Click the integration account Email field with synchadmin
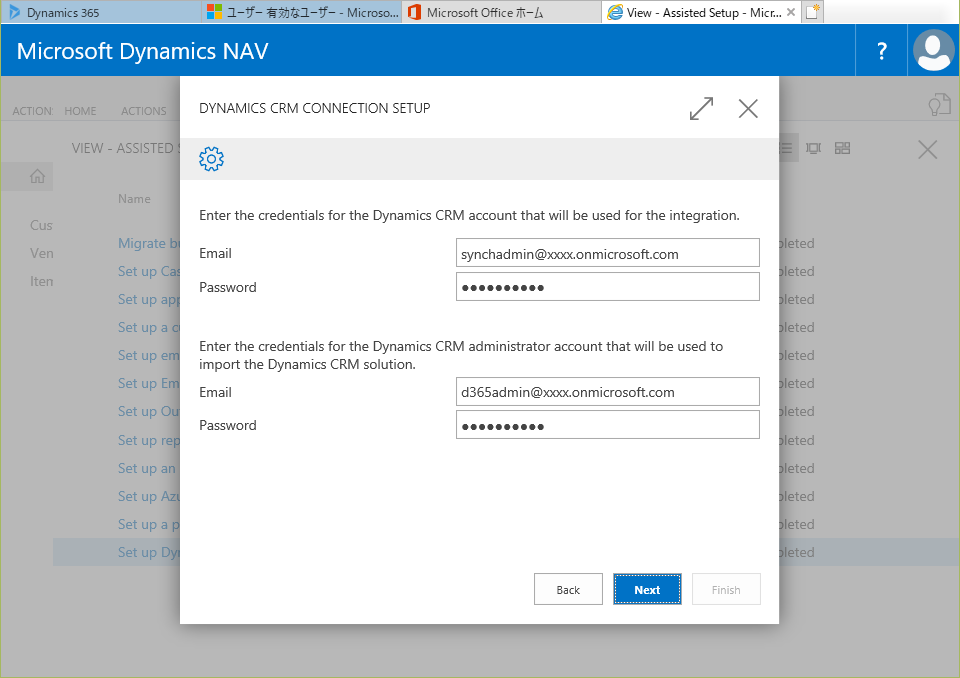960x678 pixels. [x=607, y=253]
